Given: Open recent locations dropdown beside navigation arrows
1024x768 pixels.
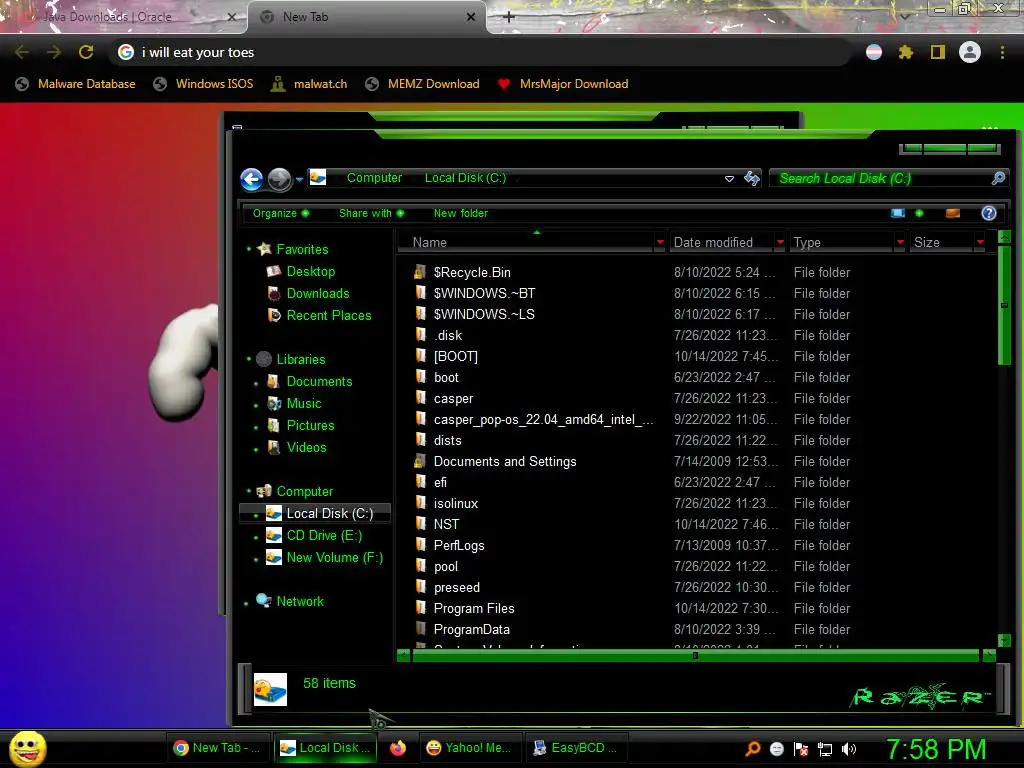Looking at the screenshot, I should coord(299,179).
